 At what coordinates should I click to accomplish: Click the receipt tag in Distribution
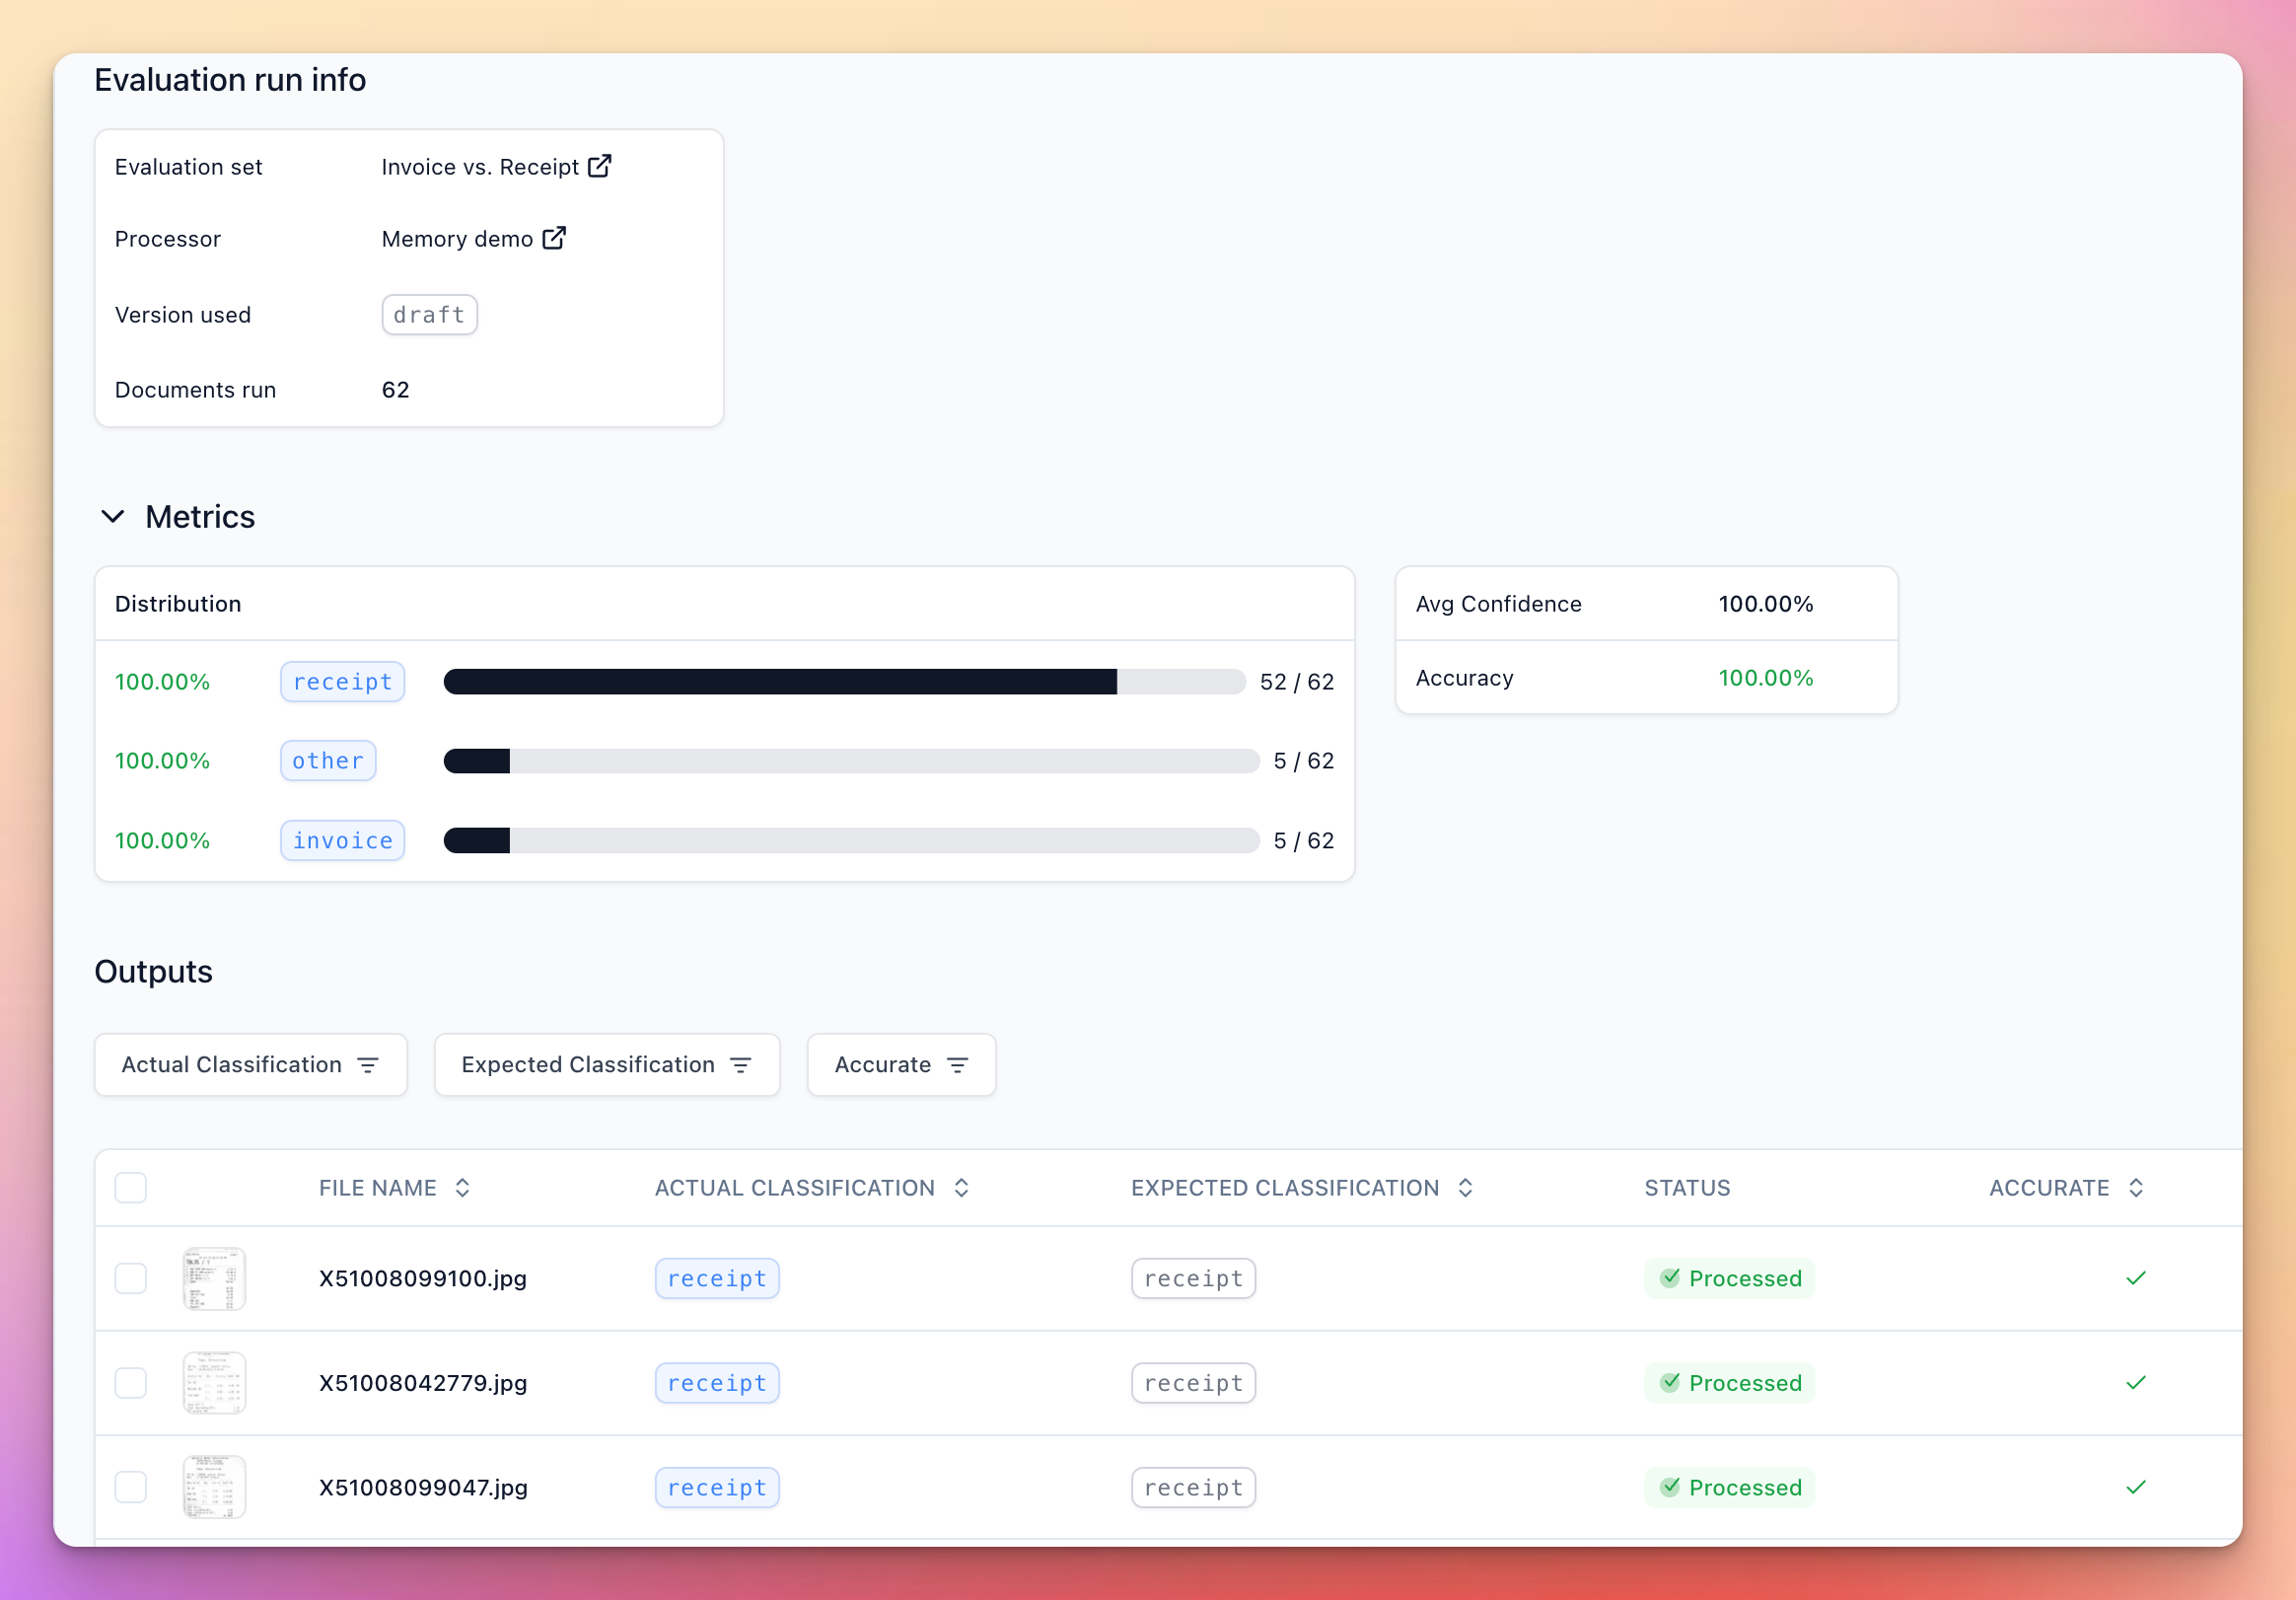342,682
